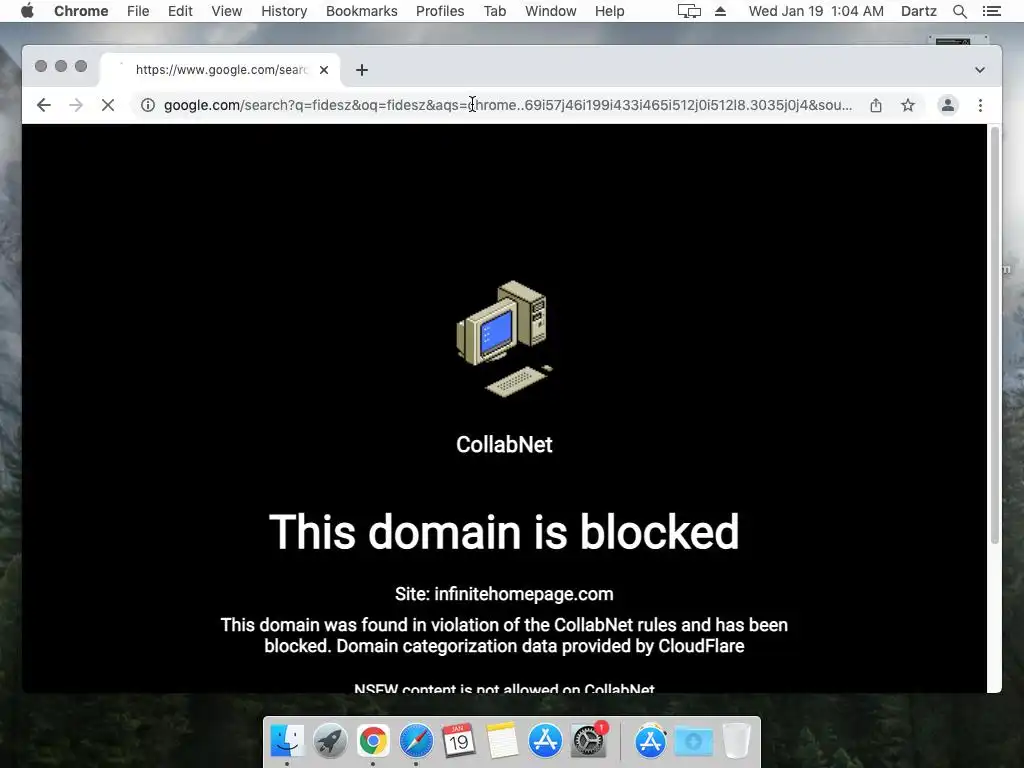Open a new tab
The width and height of the screenshot is (1024, 768).
point(362,70)
